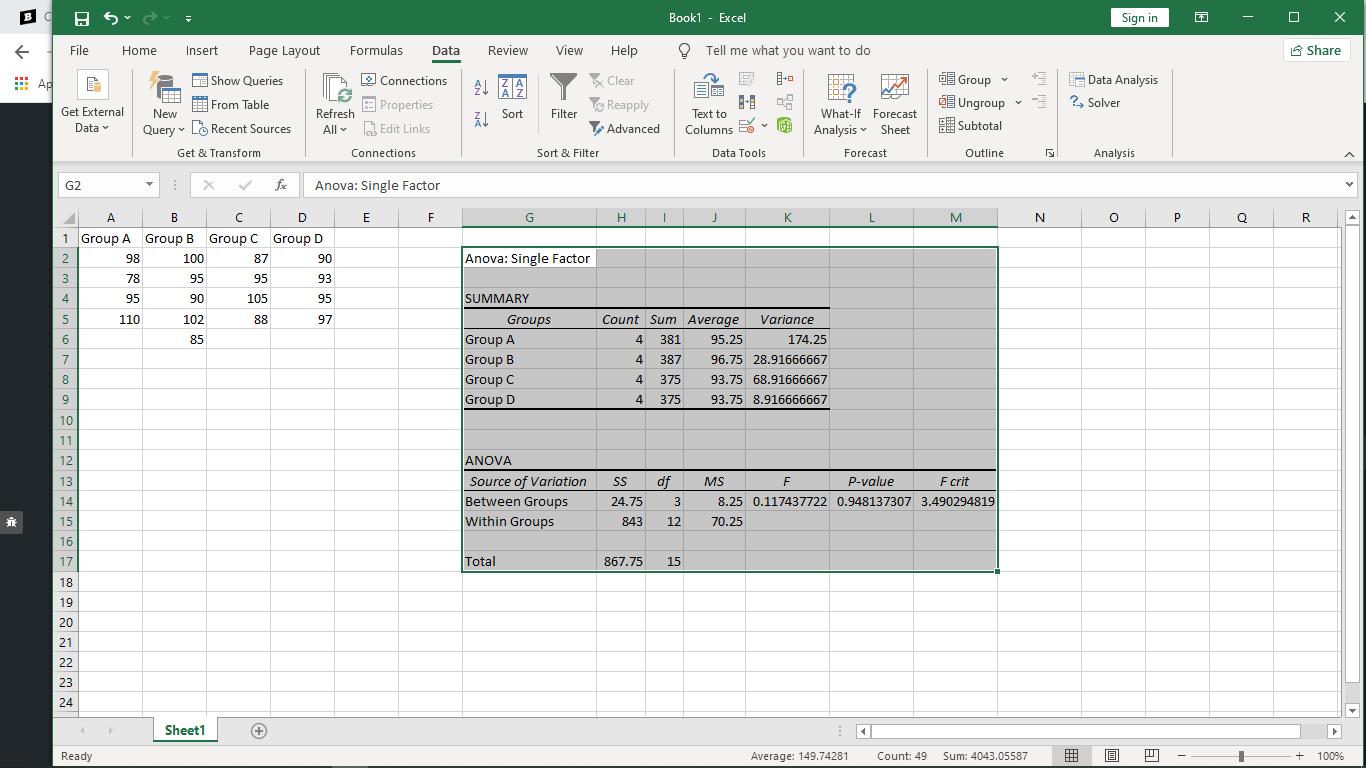Save the workbook with the Save icon

point(82,18)
